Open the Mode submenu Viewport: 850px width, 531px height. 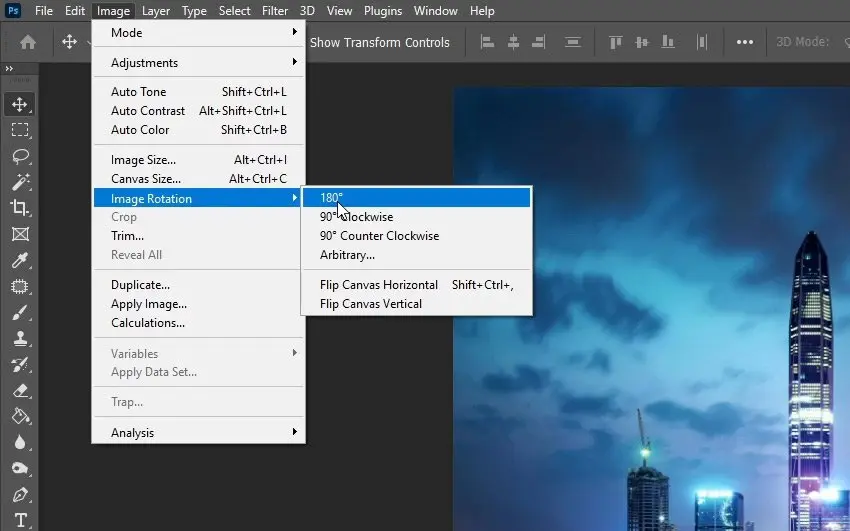[x=199, y=33]
